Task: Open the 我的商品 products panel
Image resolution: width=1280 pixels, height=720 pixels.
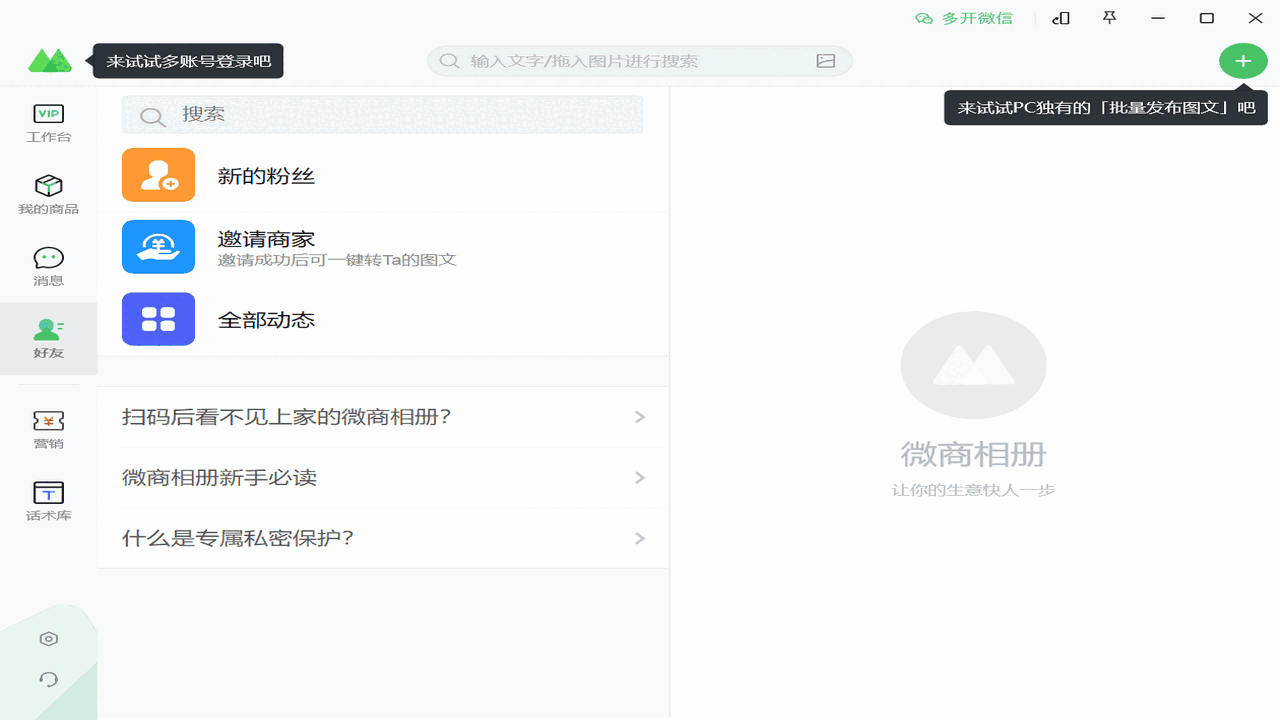Action: 47,193
